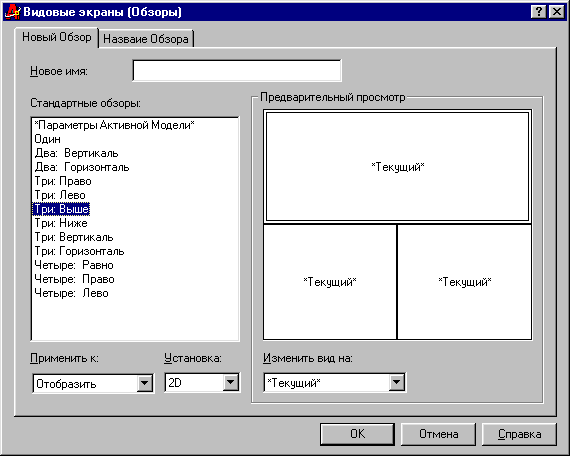Select the bottom-right preview viewport pane
570x456 pixels.
(x=465, y=282)
